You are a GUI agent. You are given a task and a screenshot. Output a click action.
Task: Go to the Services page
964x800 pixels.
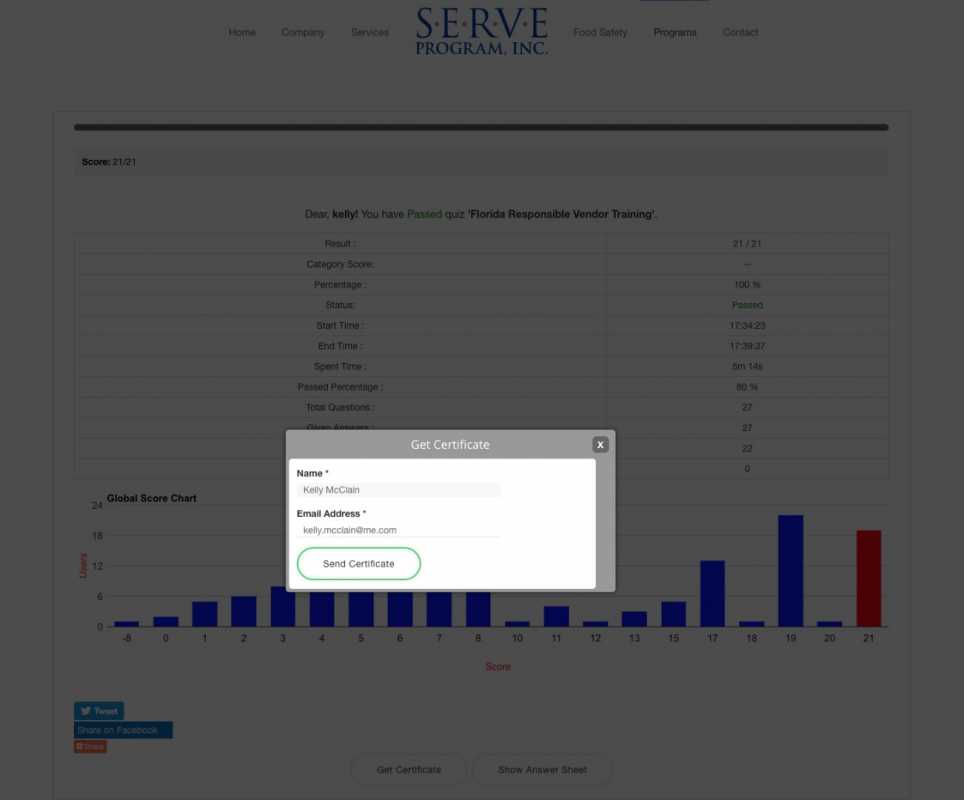pos(370,32)
